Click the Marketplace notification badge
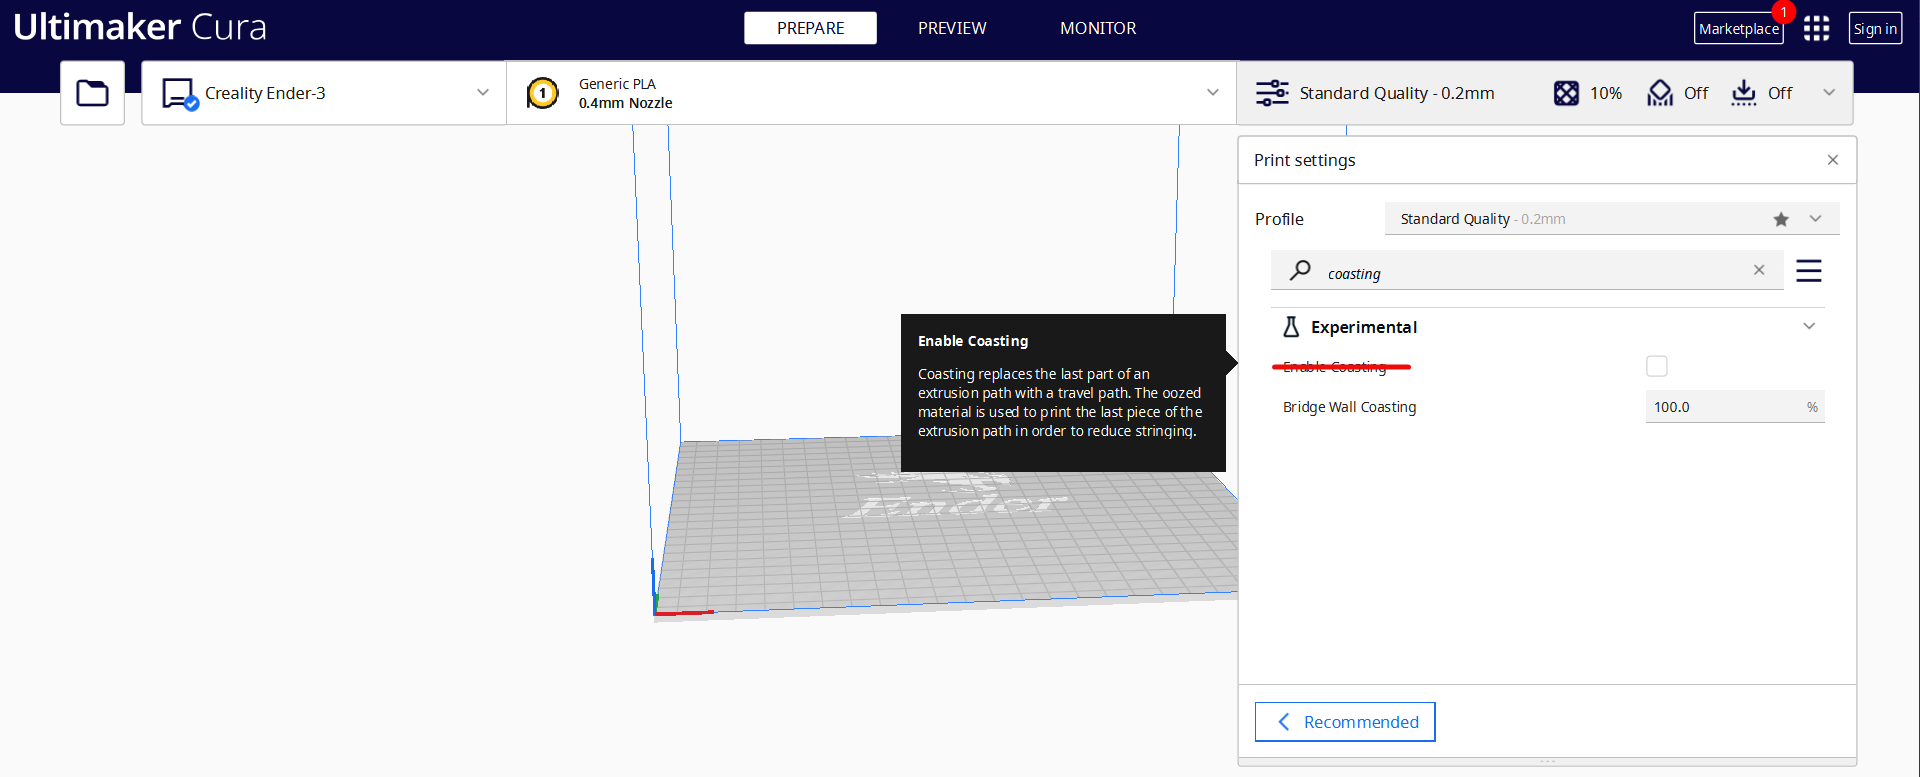The image size is (1920, 777). point(1783,12)
